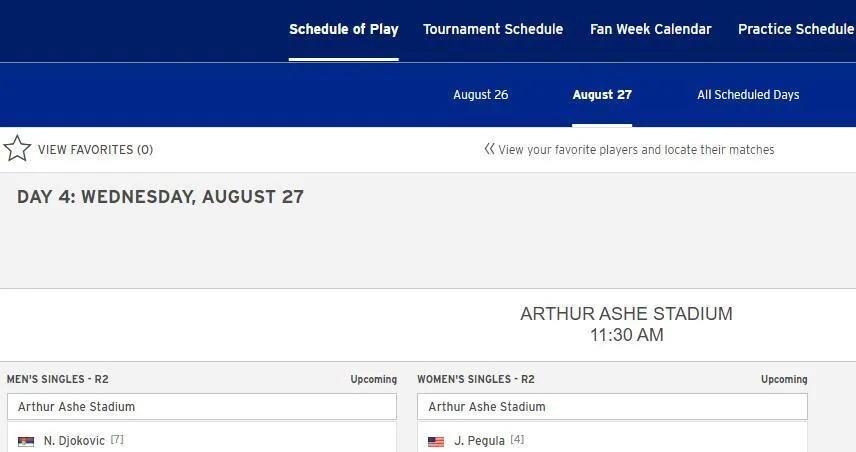Click the Arthur Ashe Stadium 11:30 AM header
Viewport: 856px width, 452px height.
(626, 324)
